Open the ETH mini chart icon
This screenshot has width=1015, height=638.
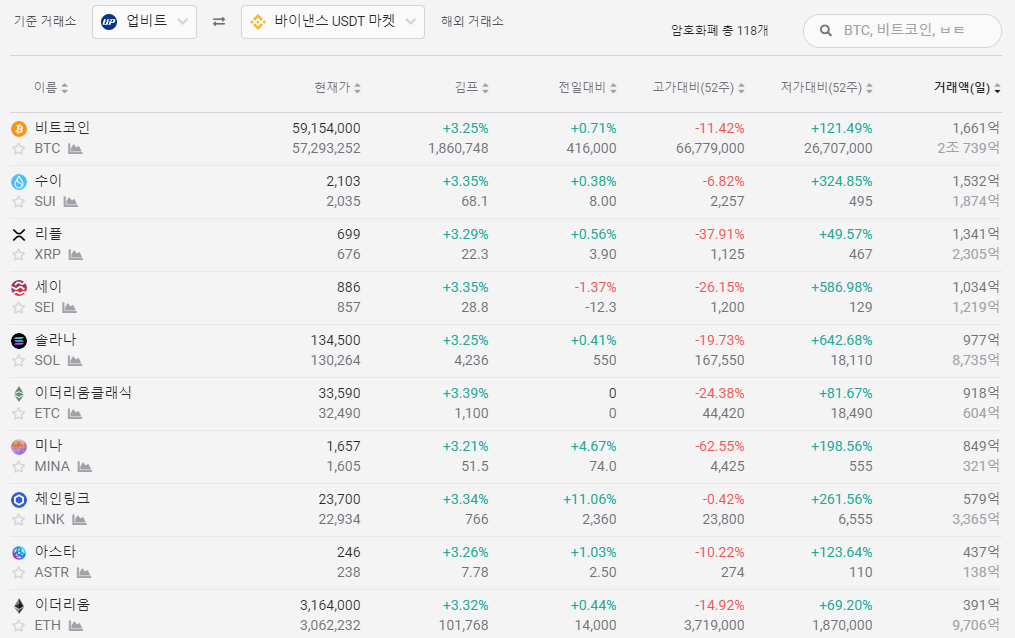[x=76, y=626]
